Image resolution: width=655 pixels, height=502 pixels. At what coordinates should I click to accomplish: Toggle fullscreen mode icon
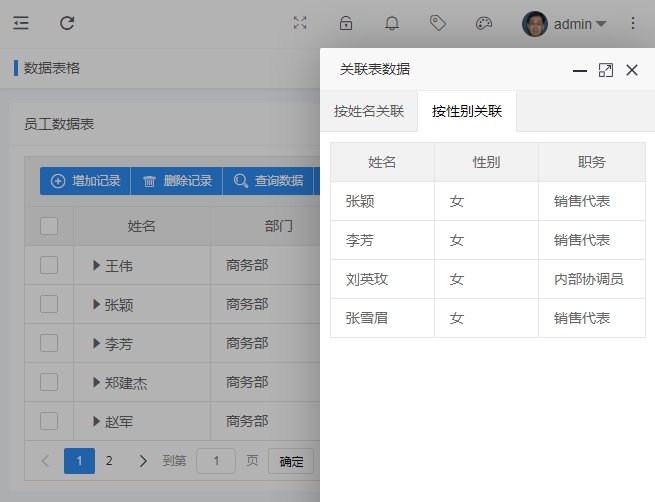click(x=300, y=23)
